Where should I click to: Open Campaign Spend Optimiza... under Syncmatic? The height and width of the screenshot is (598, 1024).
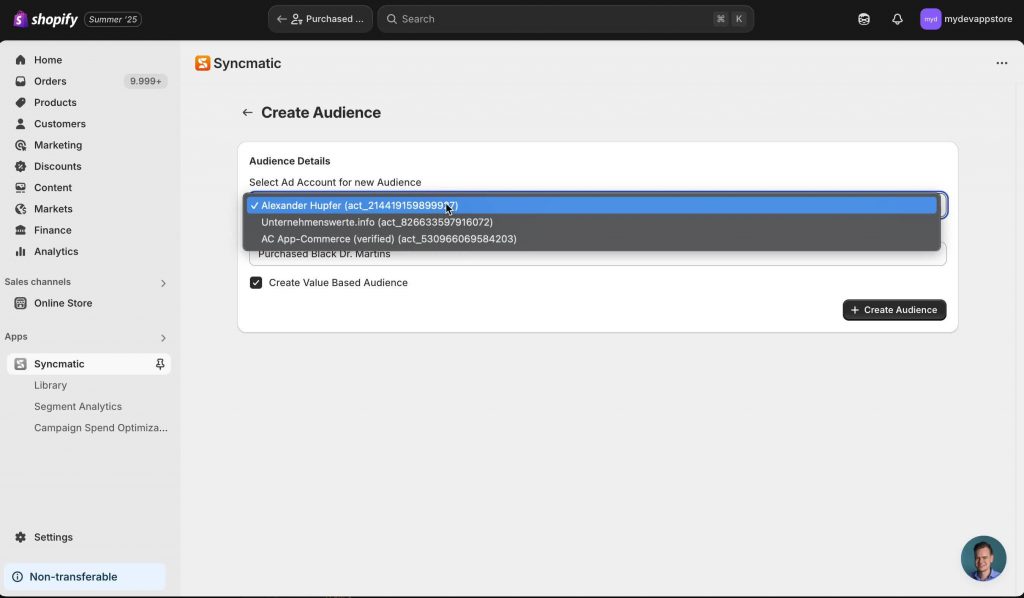tap(101, 428)
